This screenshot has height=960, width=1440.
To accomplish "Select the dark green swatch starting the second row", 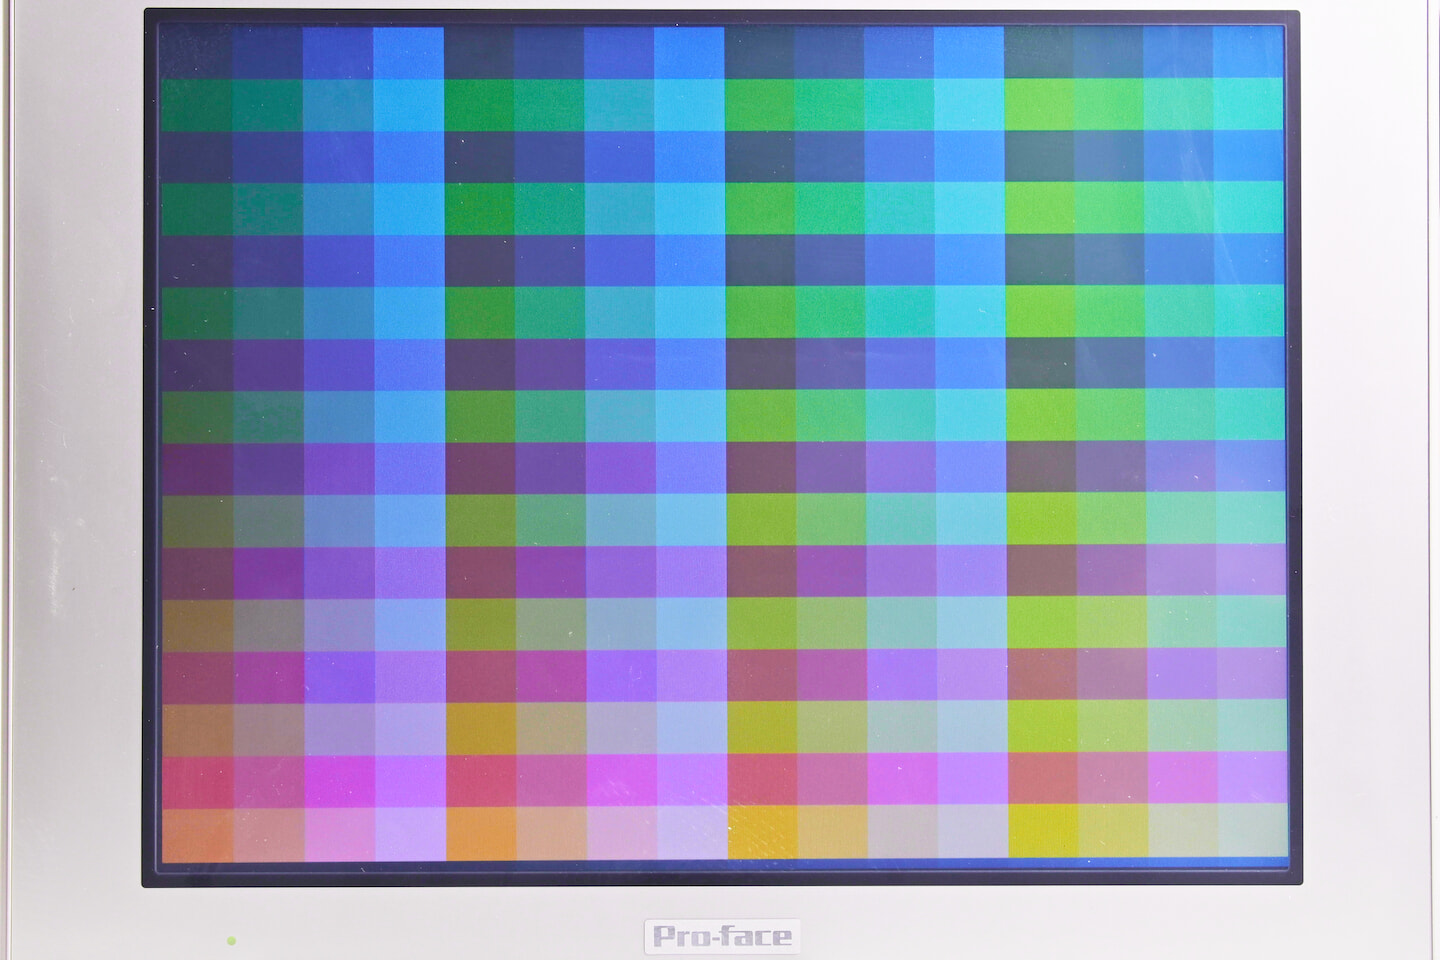I will coord(196,105).
